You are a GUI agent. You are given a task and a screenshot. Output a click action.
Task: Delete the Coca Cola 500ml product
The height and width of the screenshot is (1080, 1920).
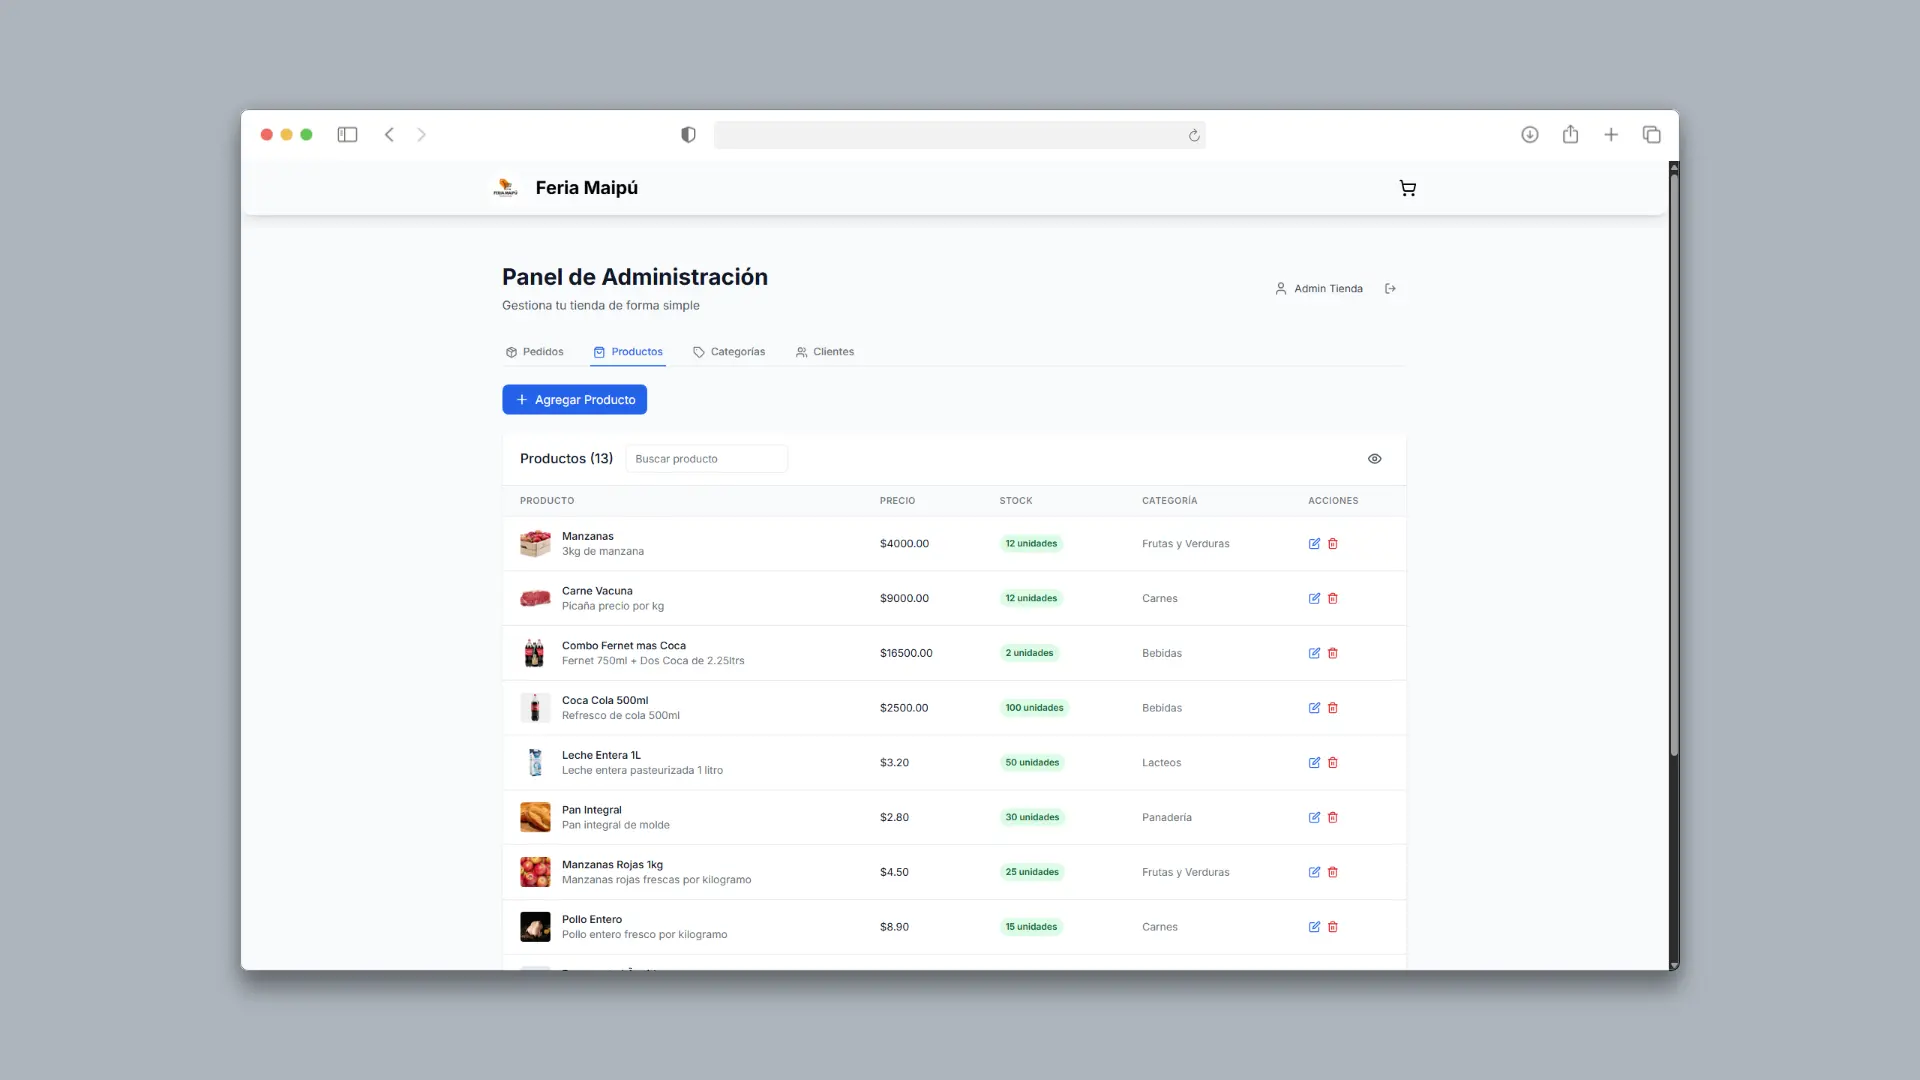coord(1333,708)
